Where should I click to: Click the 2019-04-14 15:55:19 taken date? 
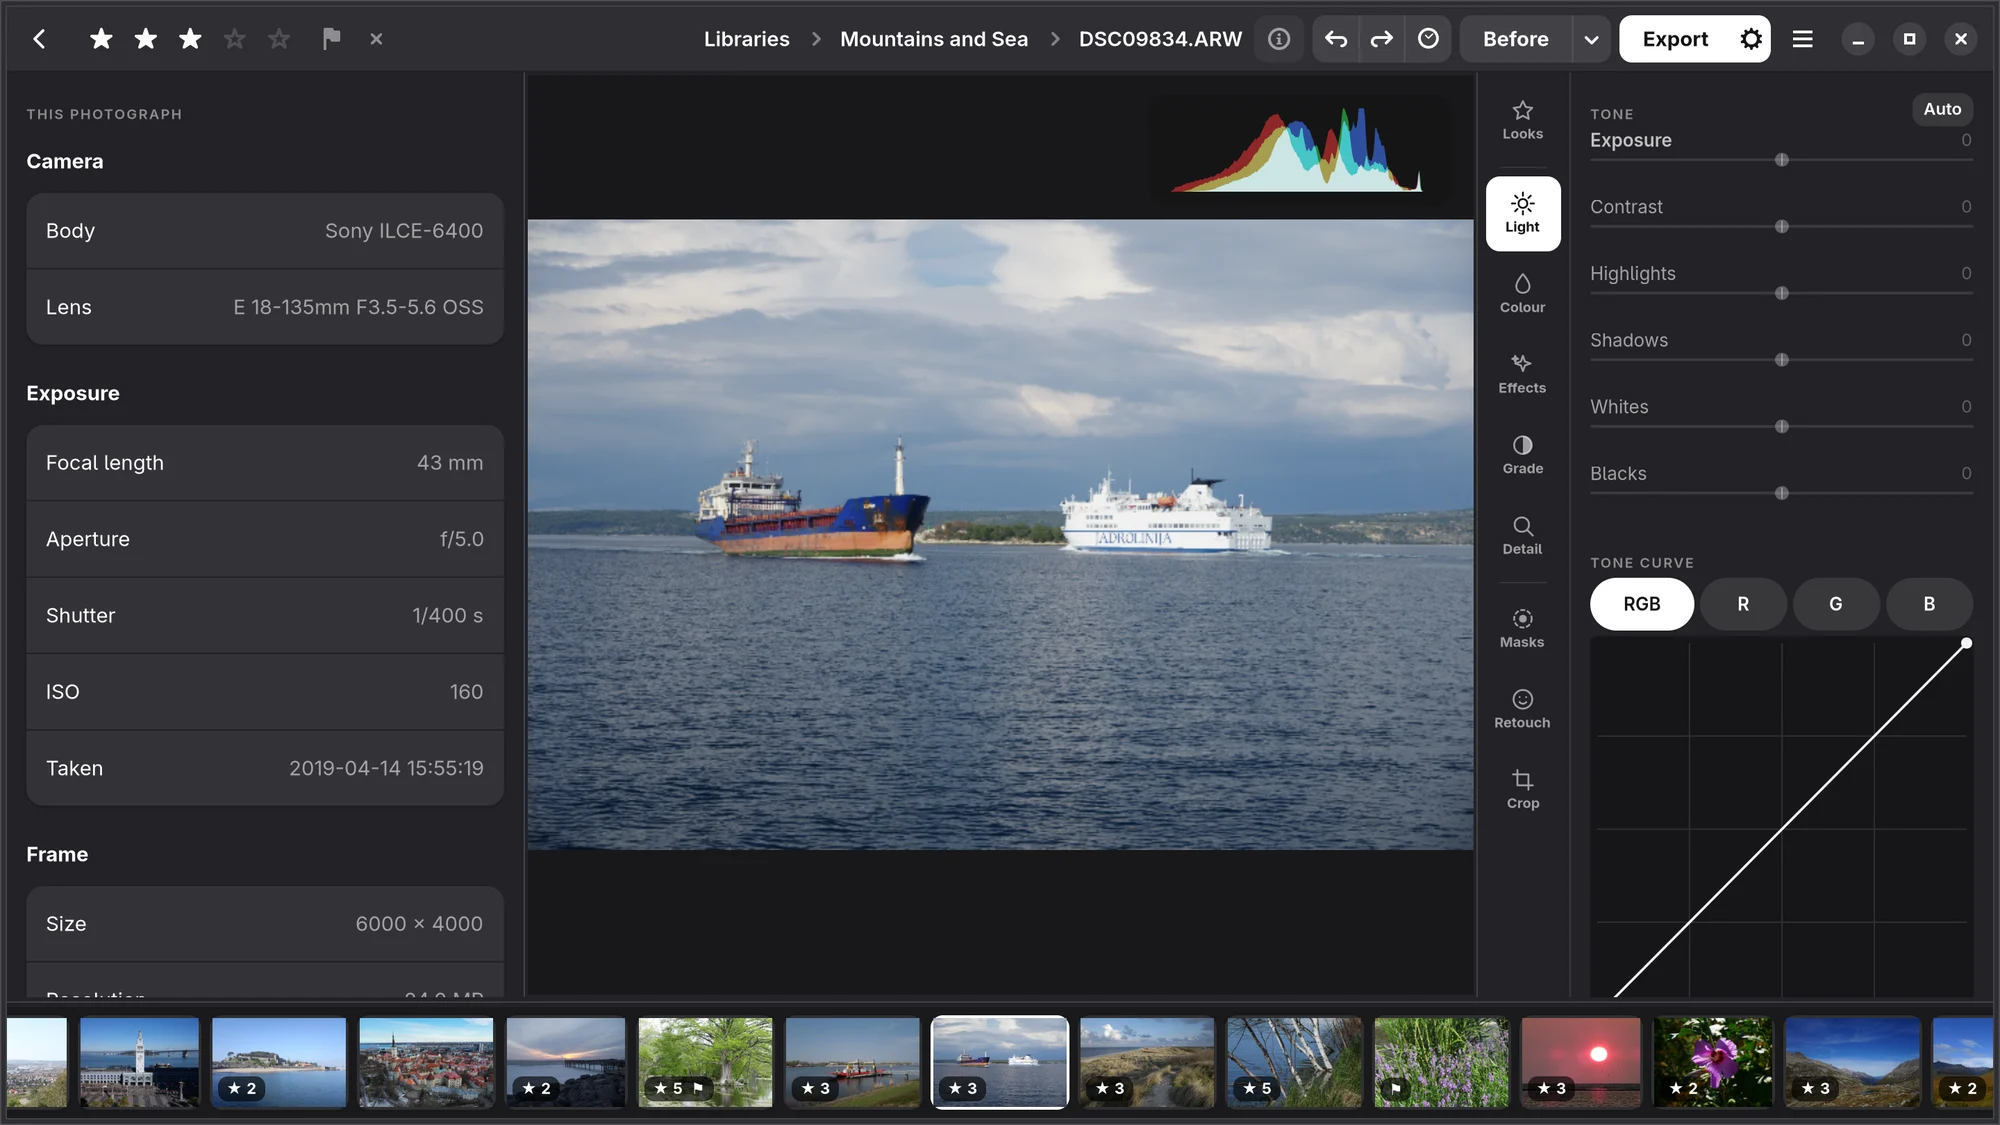(x=386, y=768)
